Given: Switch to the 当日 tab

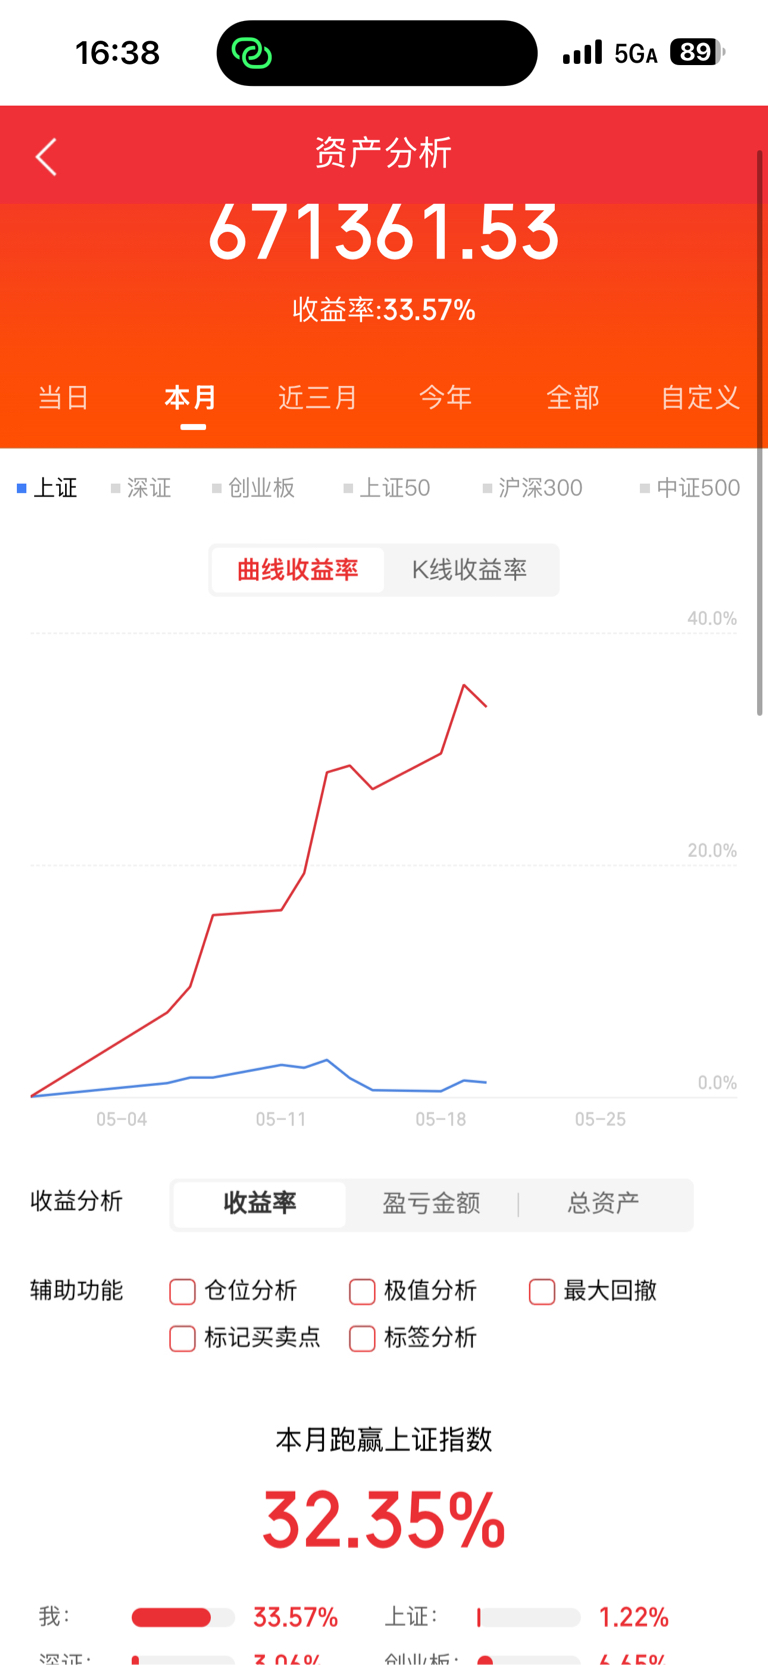Looking at the screenshot, I should 63,398.
